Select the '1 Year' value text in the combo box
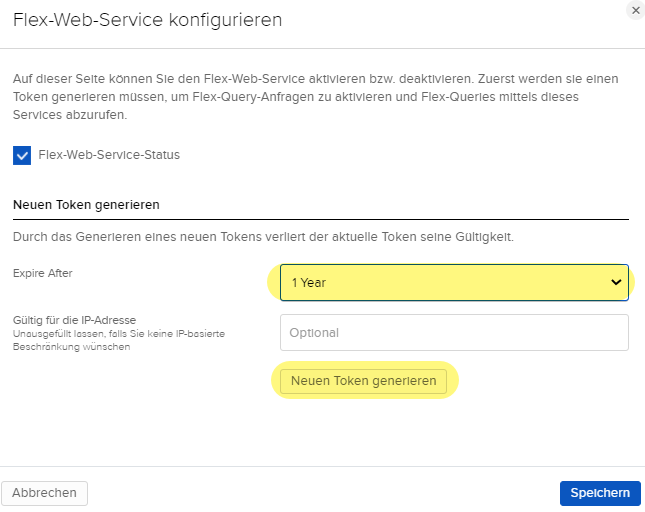 click(x=309, y=283)
